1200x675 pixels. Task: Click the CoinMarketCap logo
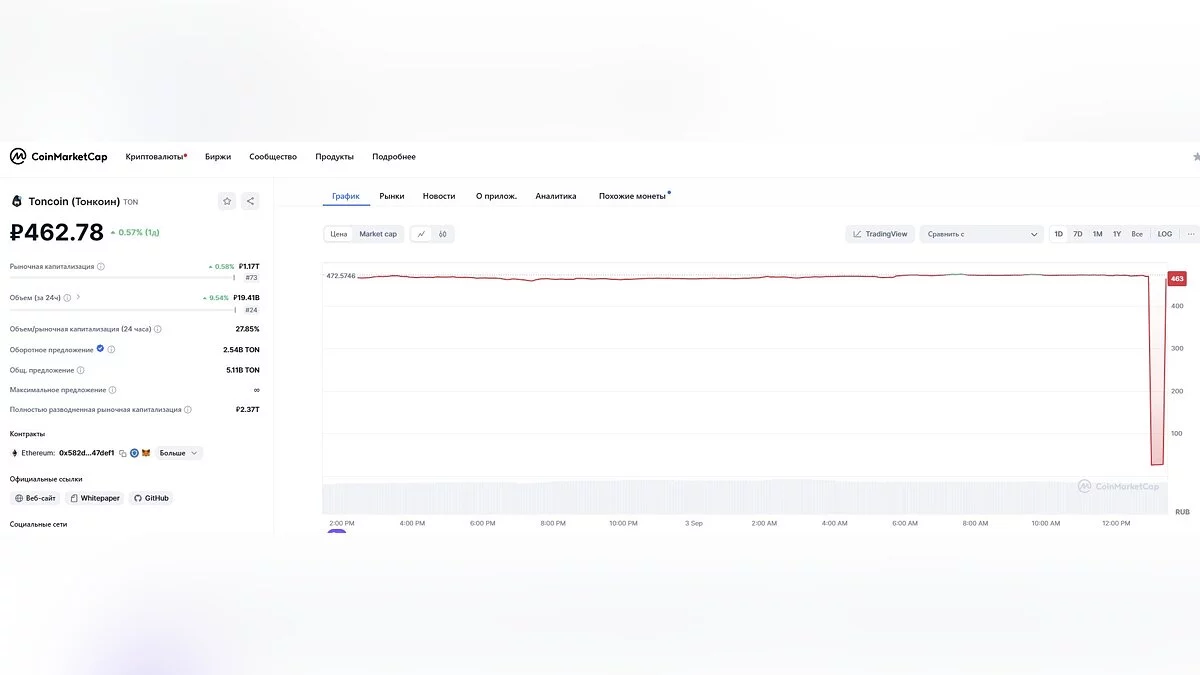[58, 157]
